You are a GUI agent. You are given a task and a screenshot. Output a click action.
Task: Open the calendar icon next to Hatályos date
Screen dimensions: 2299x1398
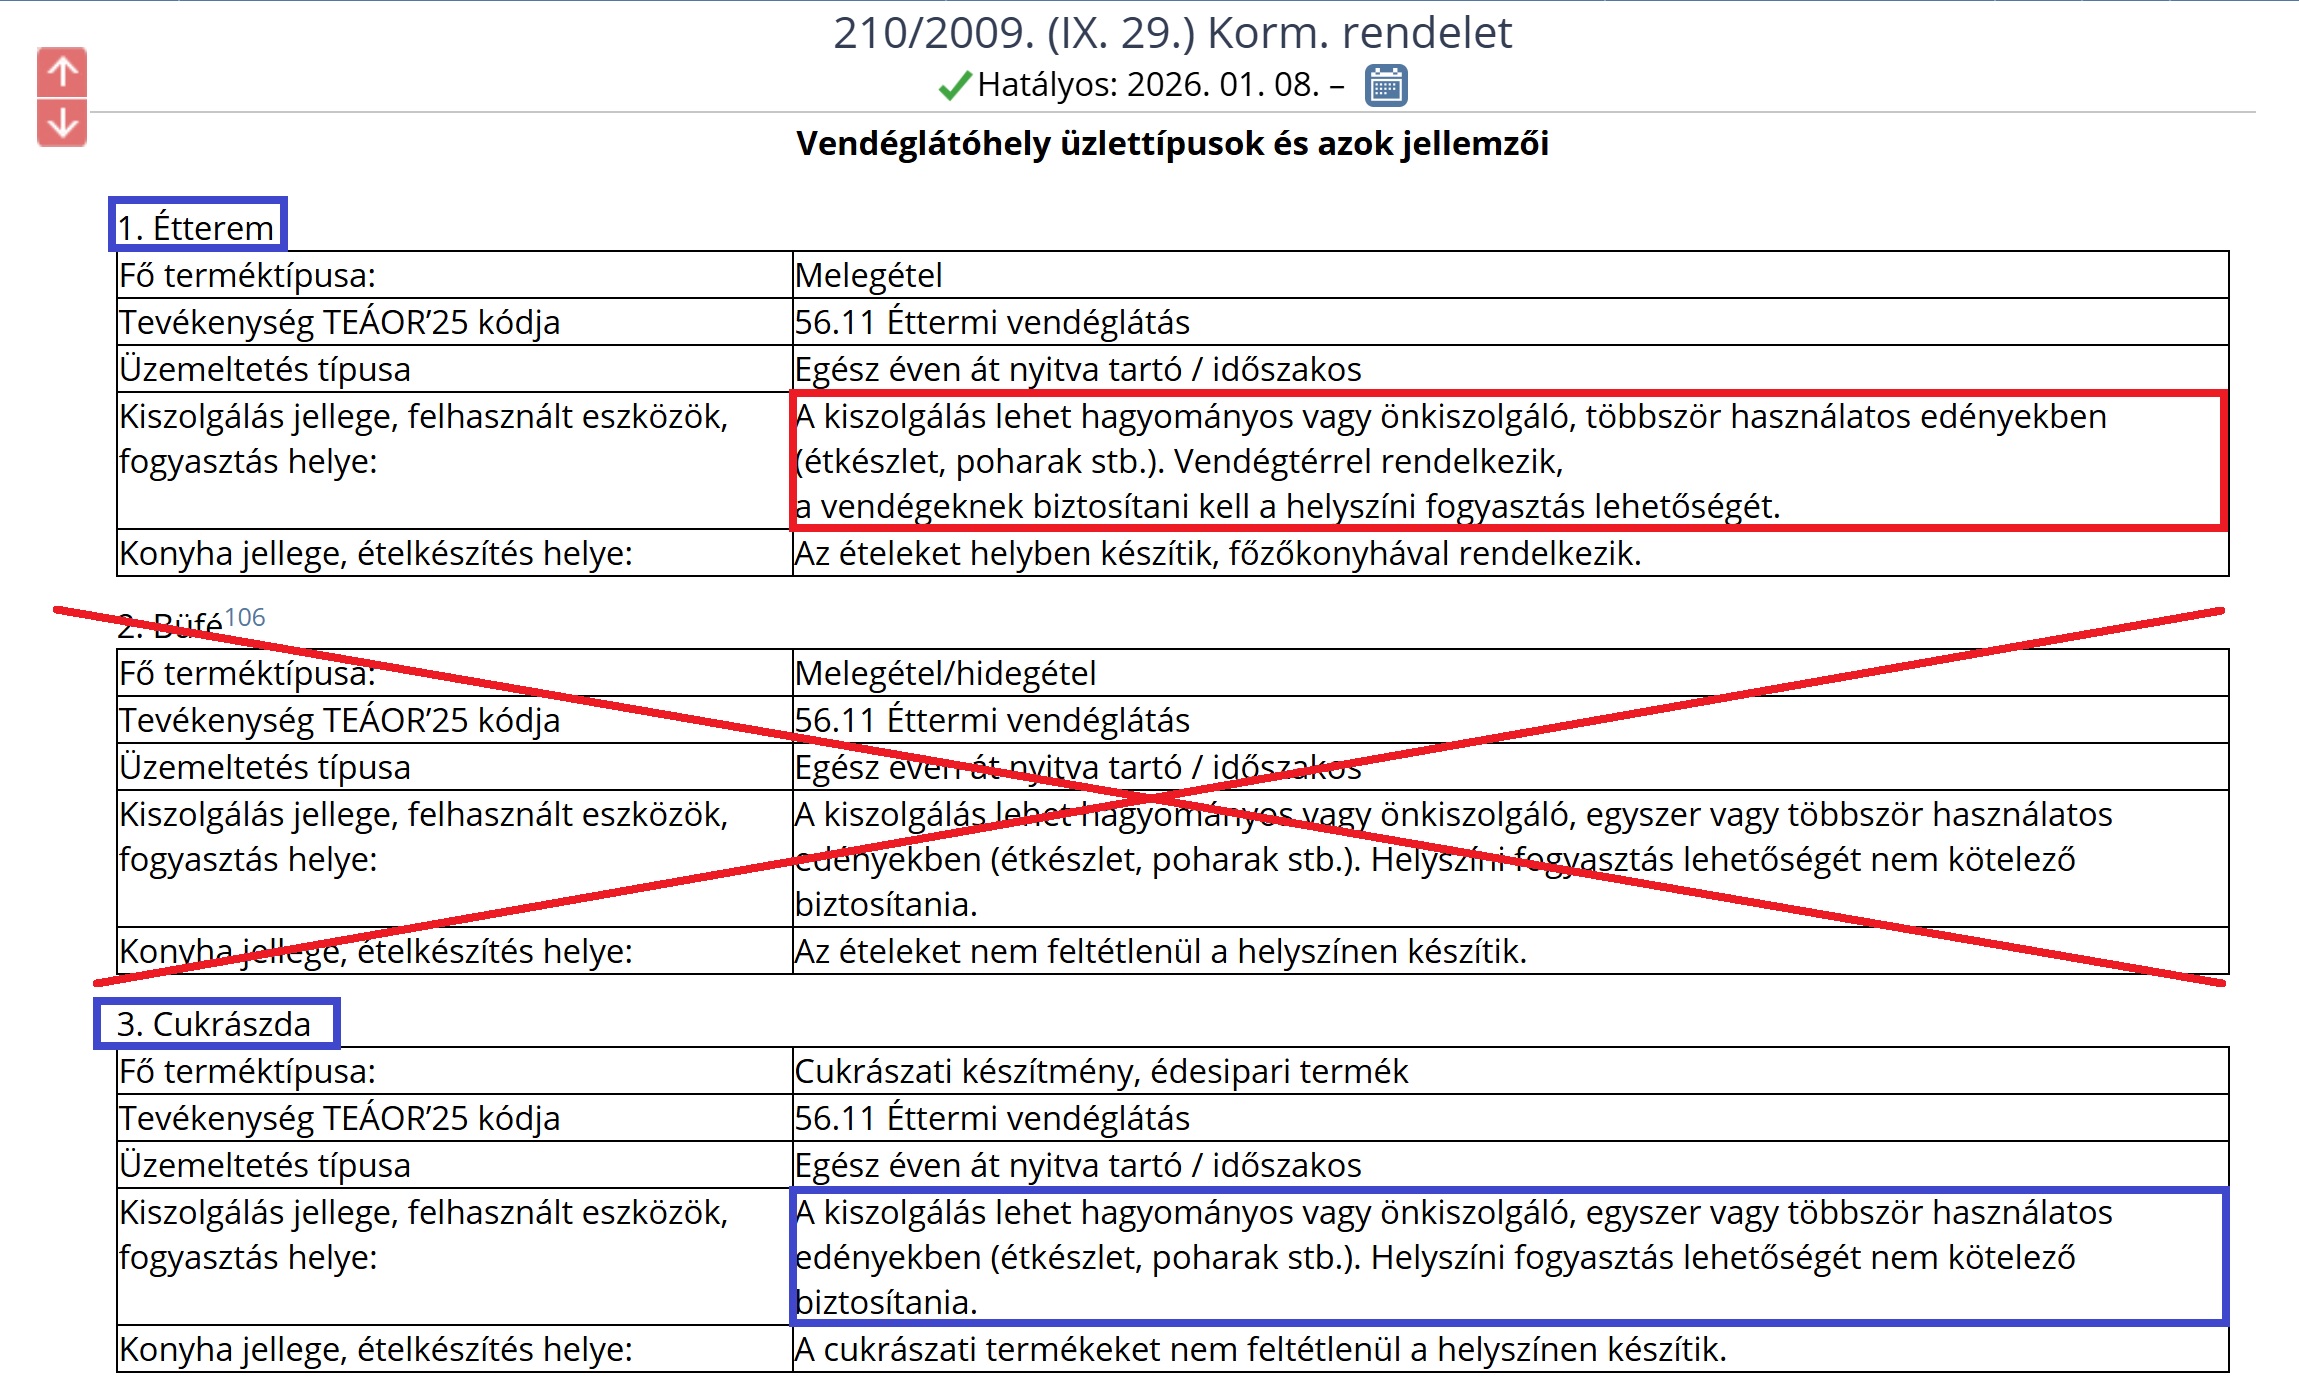[1385, 86]
